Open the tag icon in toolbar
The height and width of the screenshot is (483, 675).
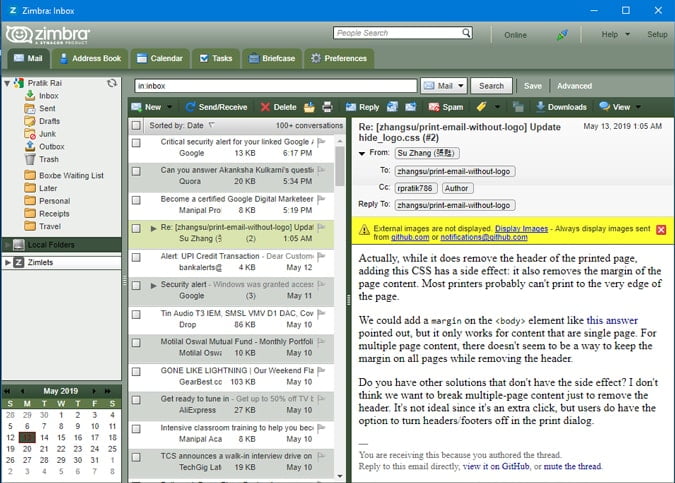point(482,107)
